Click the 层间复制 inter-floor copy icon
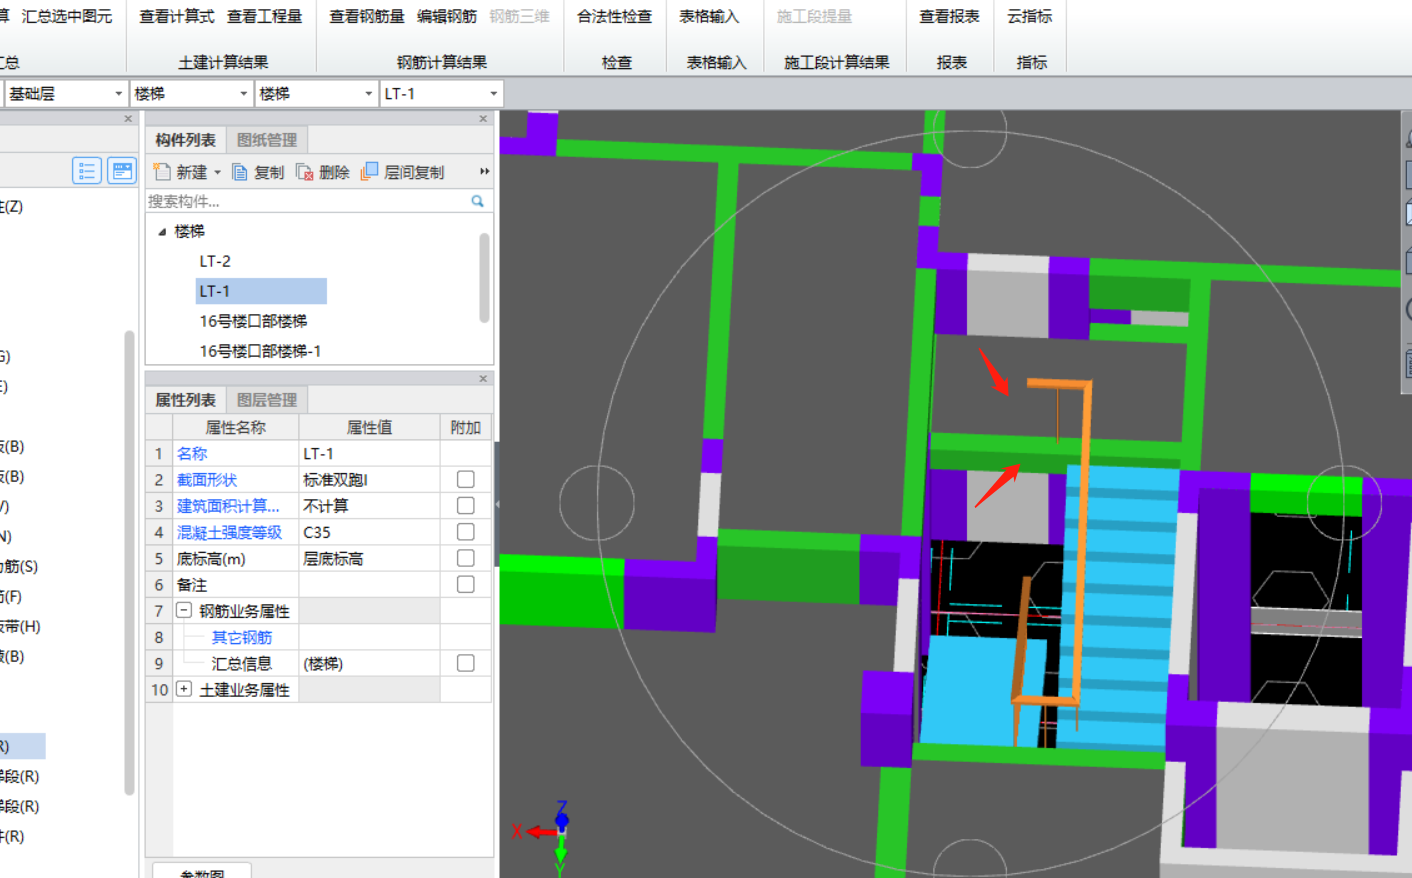1412x878 pixels. point(370,171)
